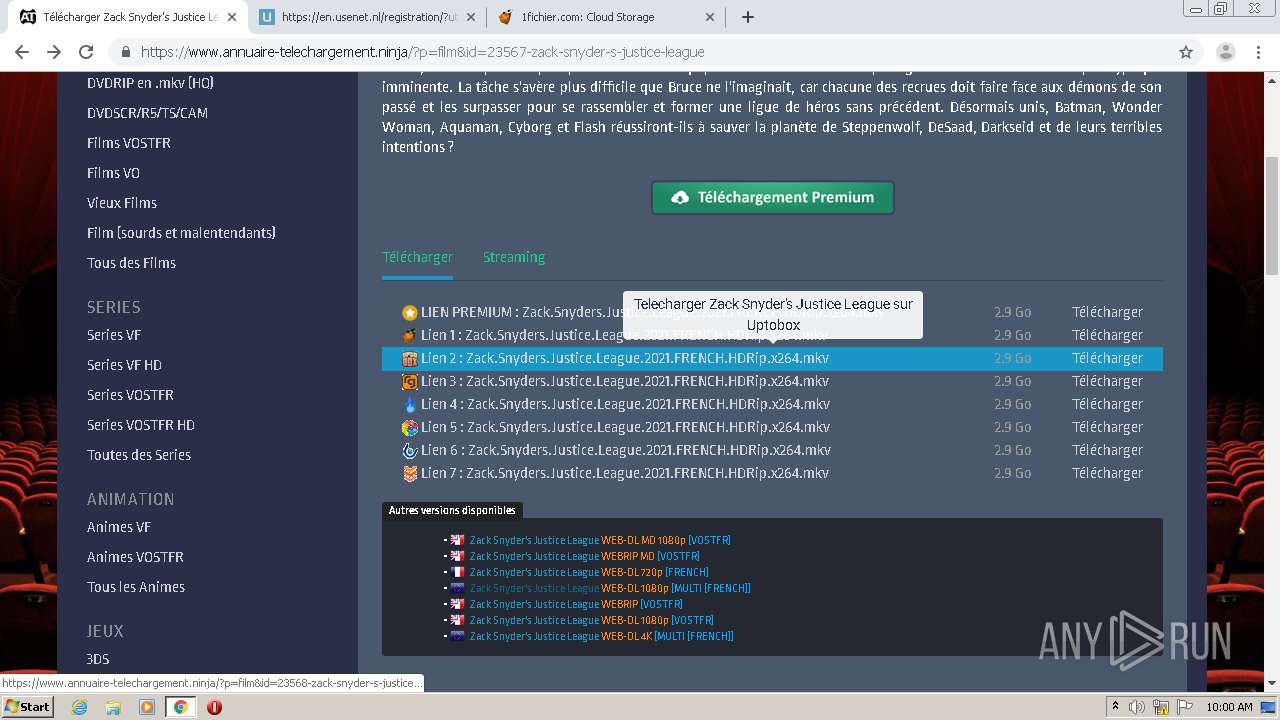Open the Streaming tab on the page
The width and height of the screenshot is (1280, 720).
coord(514,257)
